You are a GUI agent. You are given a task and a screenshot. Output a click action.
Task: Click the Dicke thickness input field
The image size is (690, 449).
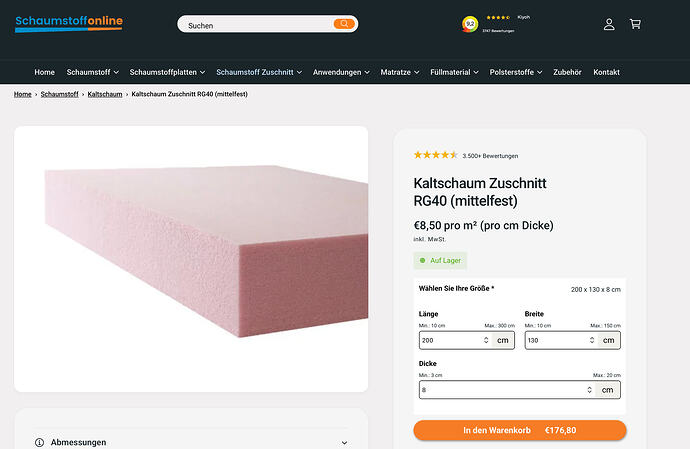[500, 390]
